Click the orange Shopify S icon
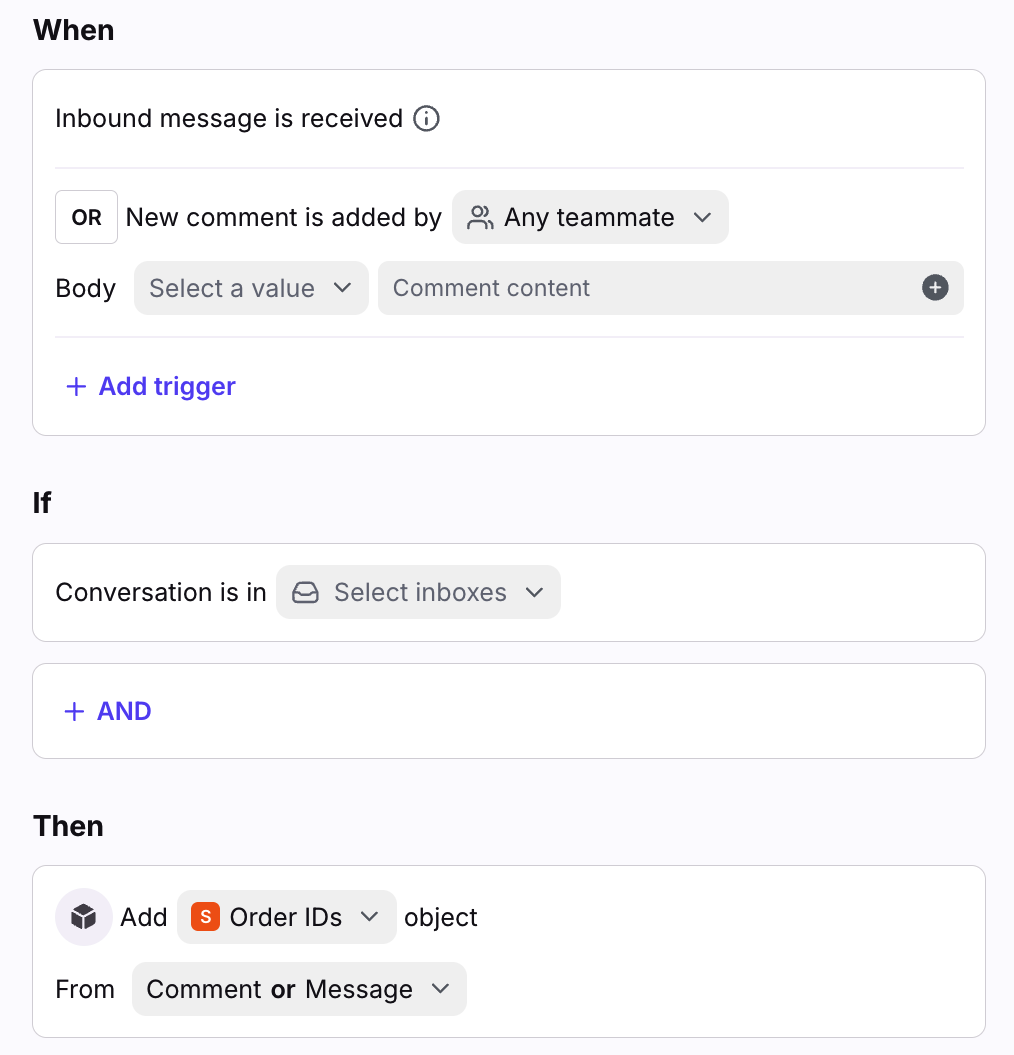Image resolution: width=1014 pixels, height=1055 pixels. click(205, 917)
